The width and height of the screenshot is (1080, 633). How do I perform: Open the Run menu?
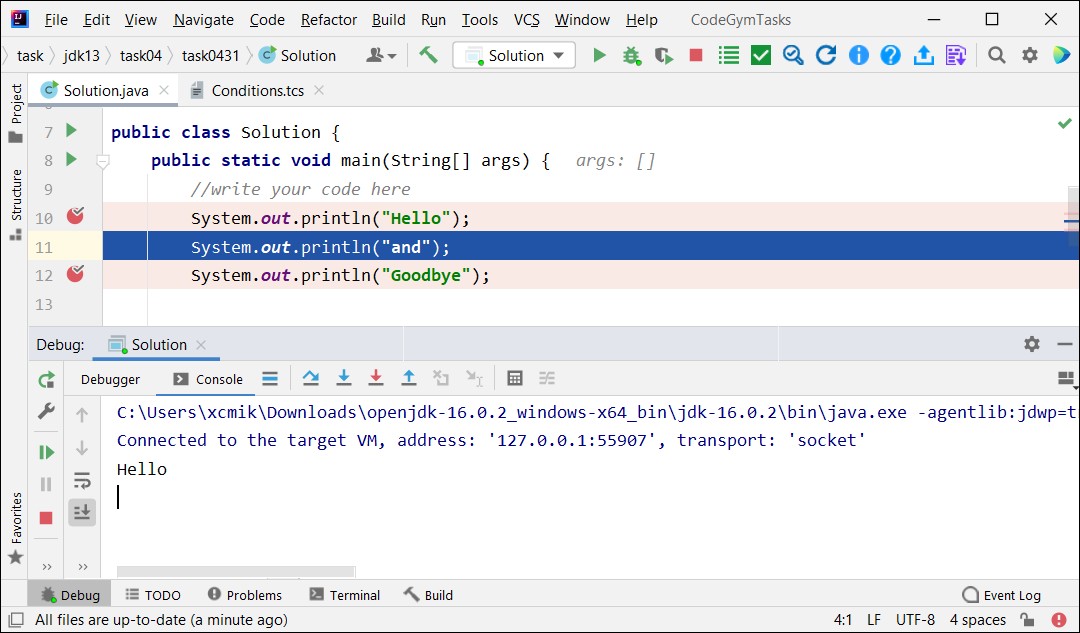[433, 20]
